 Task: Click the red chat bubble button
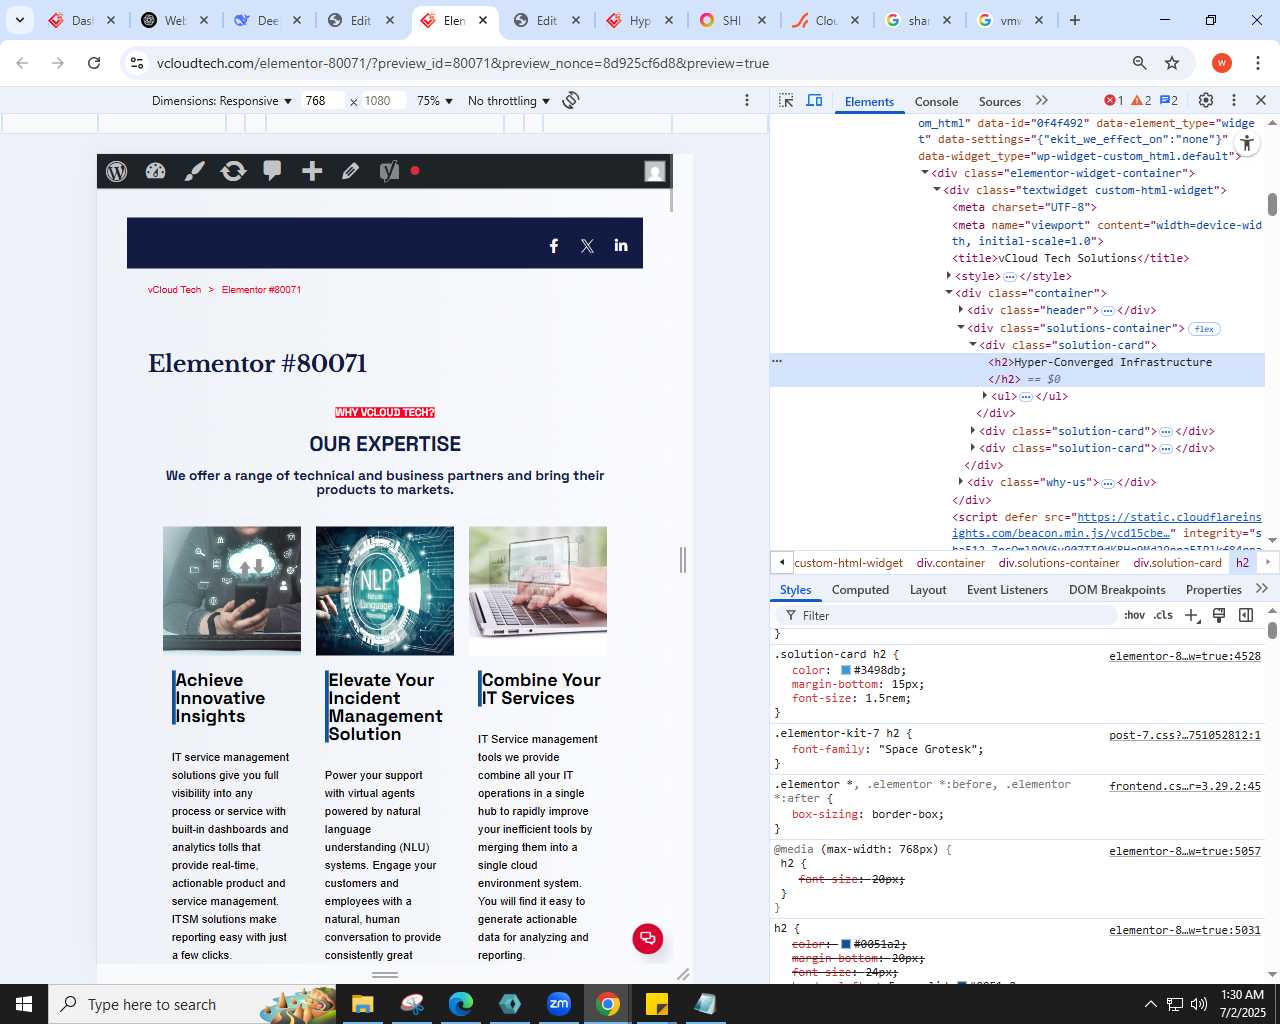(x=648, y=938)
